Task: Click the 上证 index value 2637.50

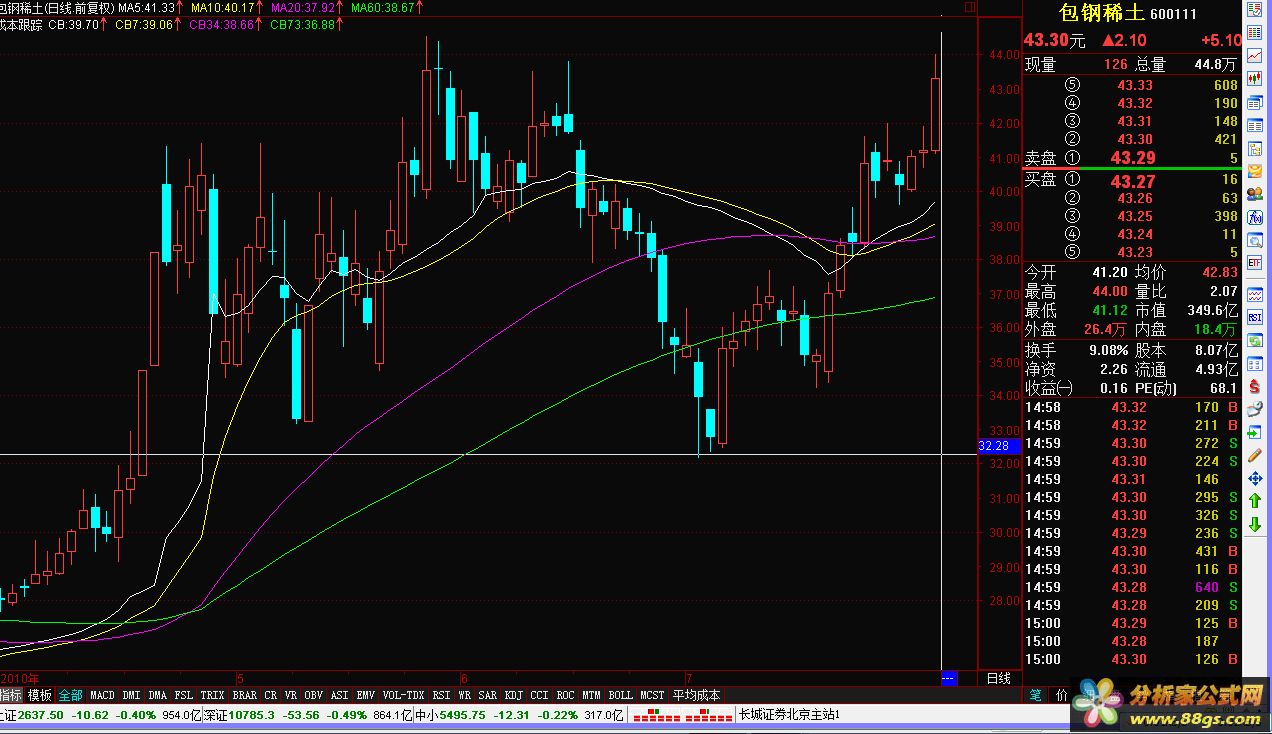Action: tap(41, 715)
